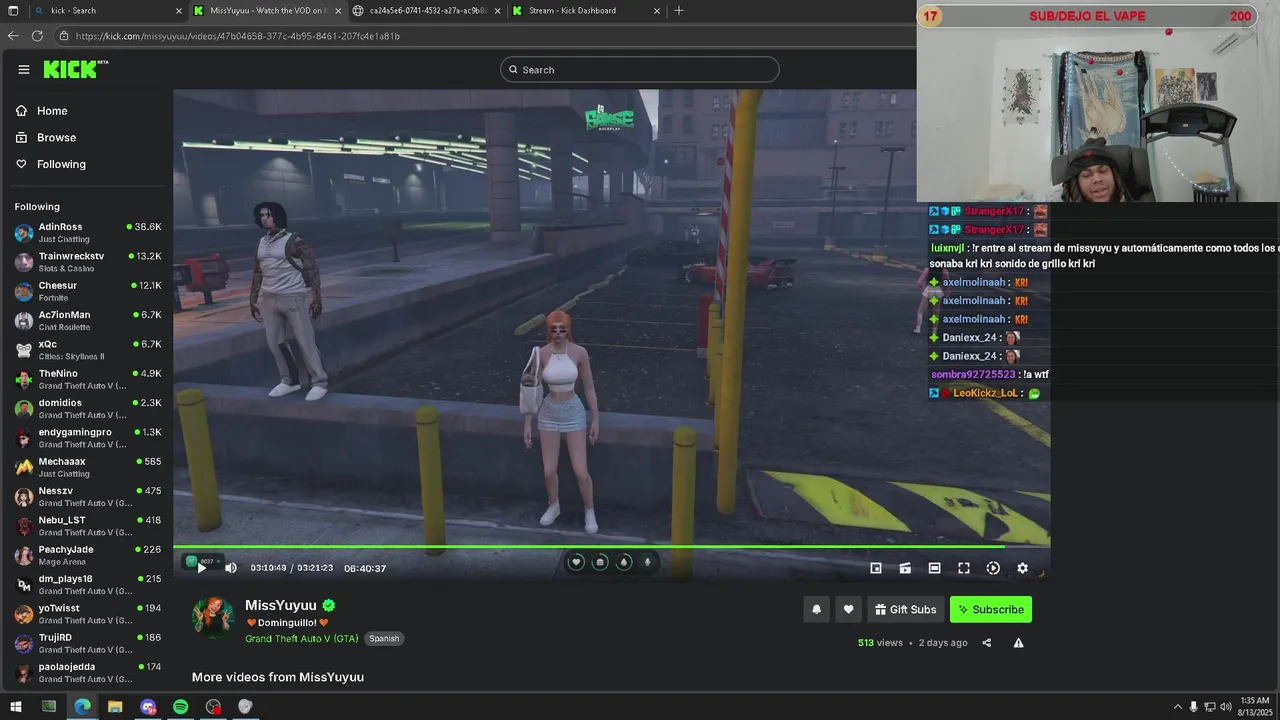Enter fullscreen on the video player
This screenshot has height=720, width=1280.
(964, 568)
